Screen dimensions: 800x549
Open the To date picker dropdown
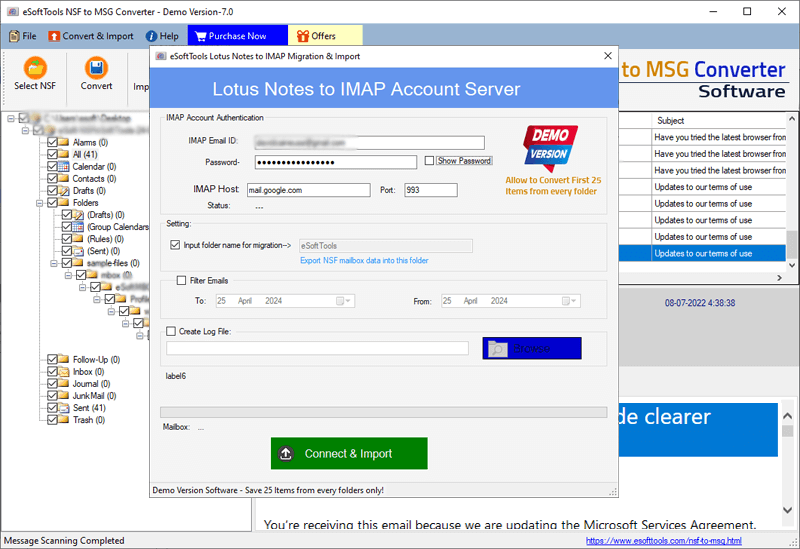(x=343, y=301)
